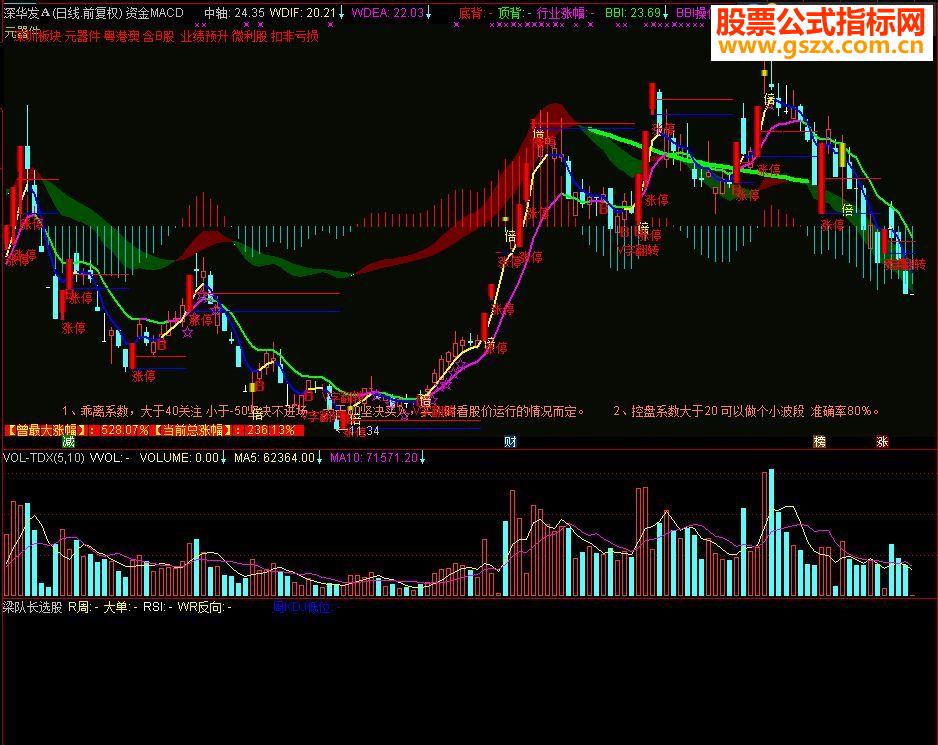Click the '财' financial event marker
Viewport: 938px width, 745px height.
pyautogui.click(x=510, y=442)
